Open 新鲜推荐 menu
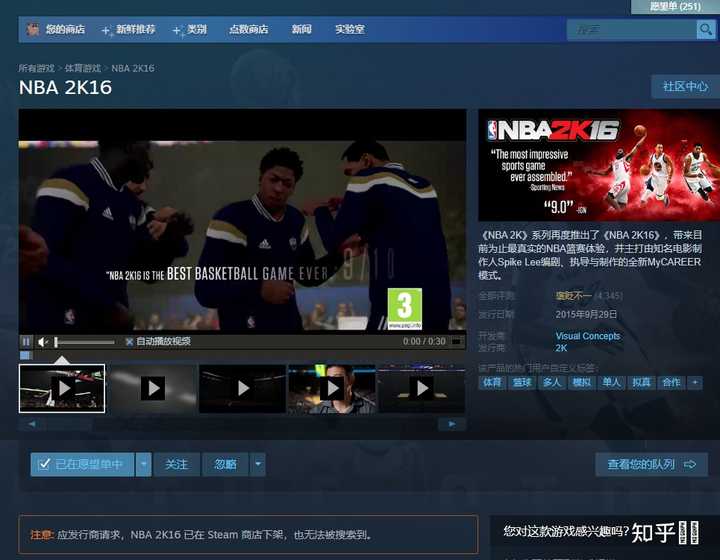The width and height of the screenshot is (720, 560). [x=135, y=30]
